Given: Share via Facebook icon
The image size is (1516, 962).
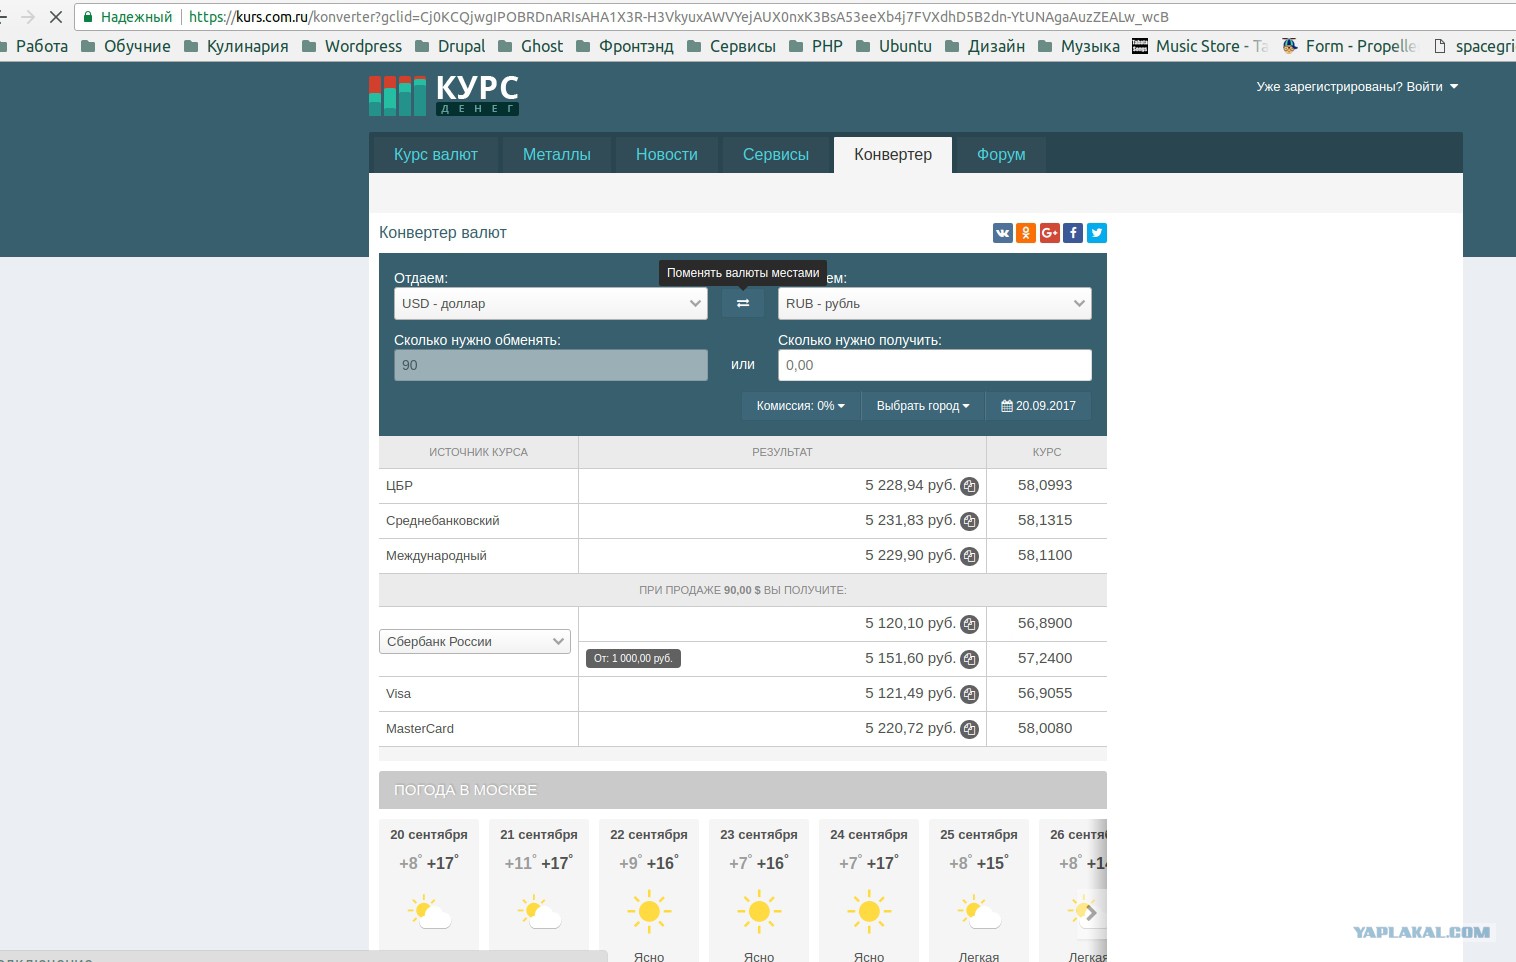Looking at the screenshot, I should (1073, 233).
